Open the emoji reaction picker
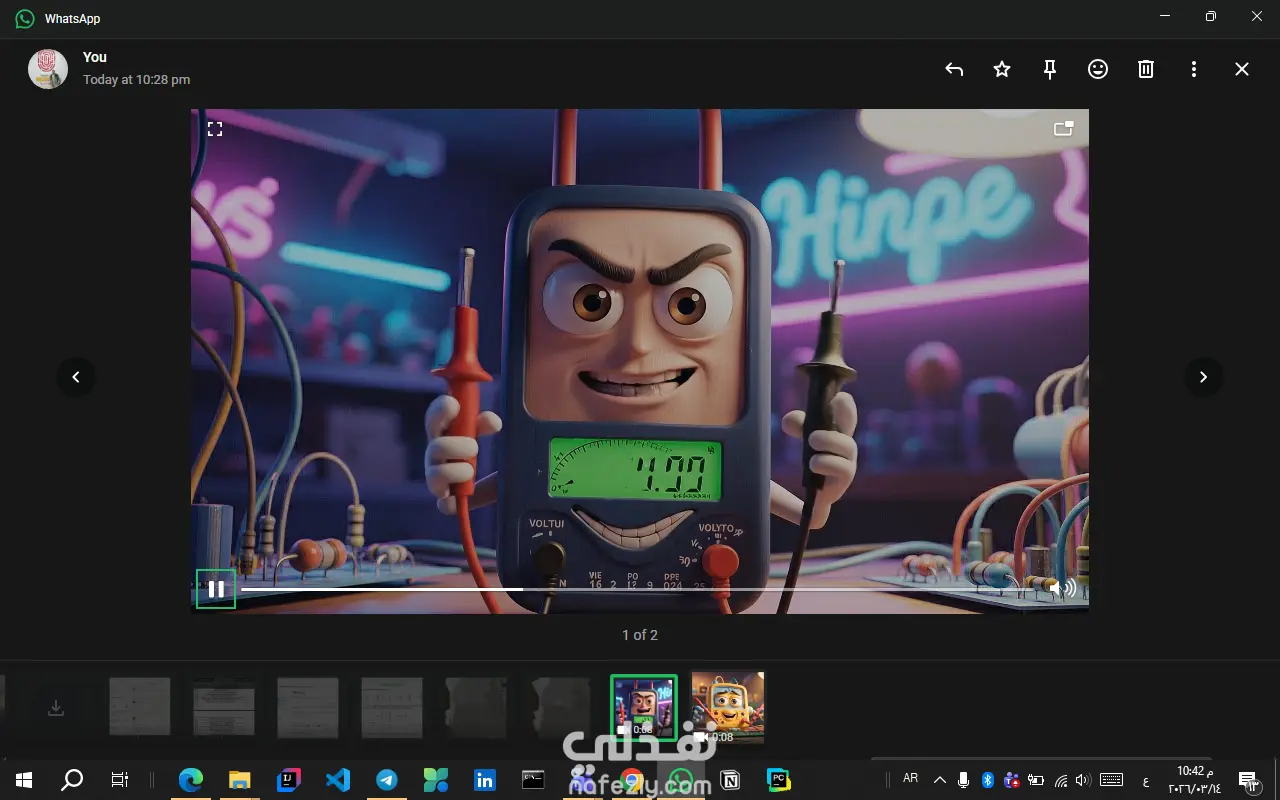1280x800 pixels. pos(1098,69)
